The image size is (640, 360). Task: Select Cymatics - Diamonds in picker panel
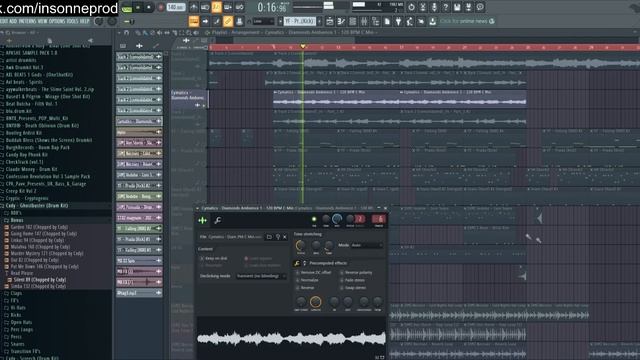click(x=139, y=121)
